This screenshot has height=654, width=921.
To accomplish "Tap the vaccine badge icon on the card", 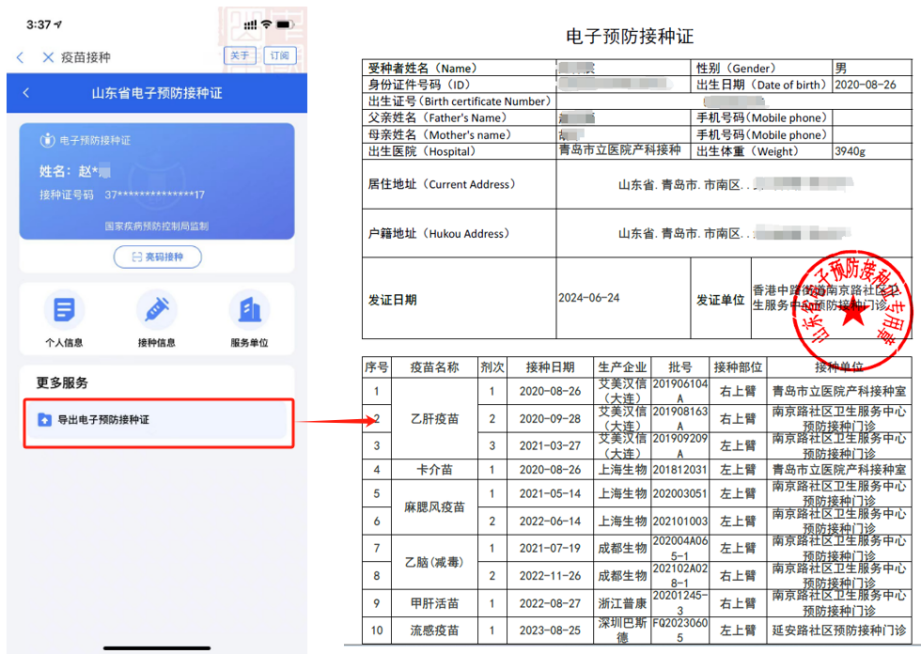I will click(x=47, y=140).
